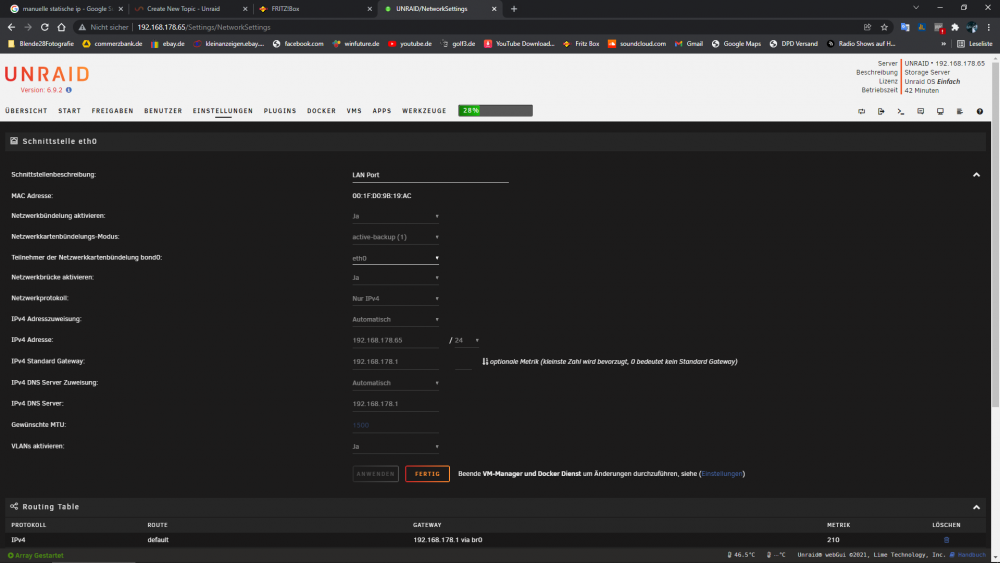Open the Leseliste reading list
Viewport: 1000px width, 563px height.
click(974, 44)
